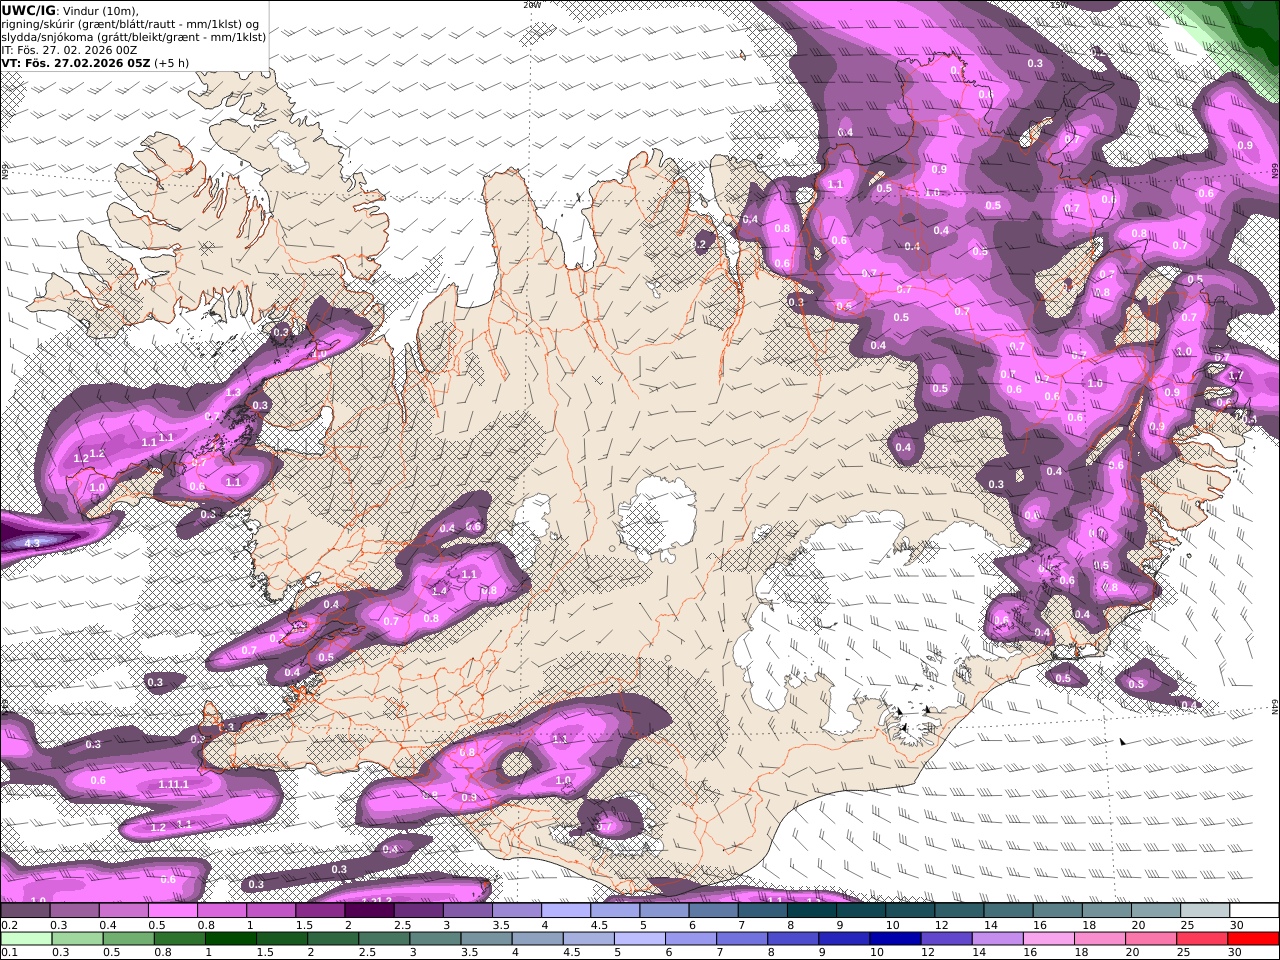This screenshot has width=1280, height=960.
Task: Click the dark teal snow-scale swatch starting at 8
Action: [x=812, y=911]
